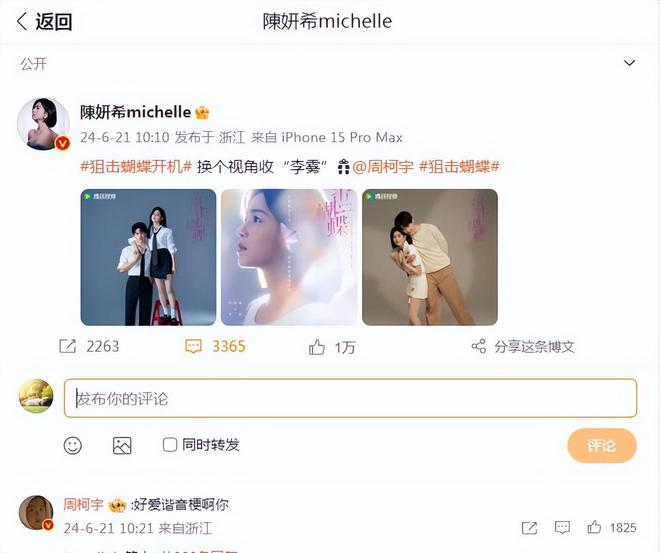The width and height of the screenshot is (660, 553).
Task: Click the orange 评论 submit button
Action: point(601,445)
